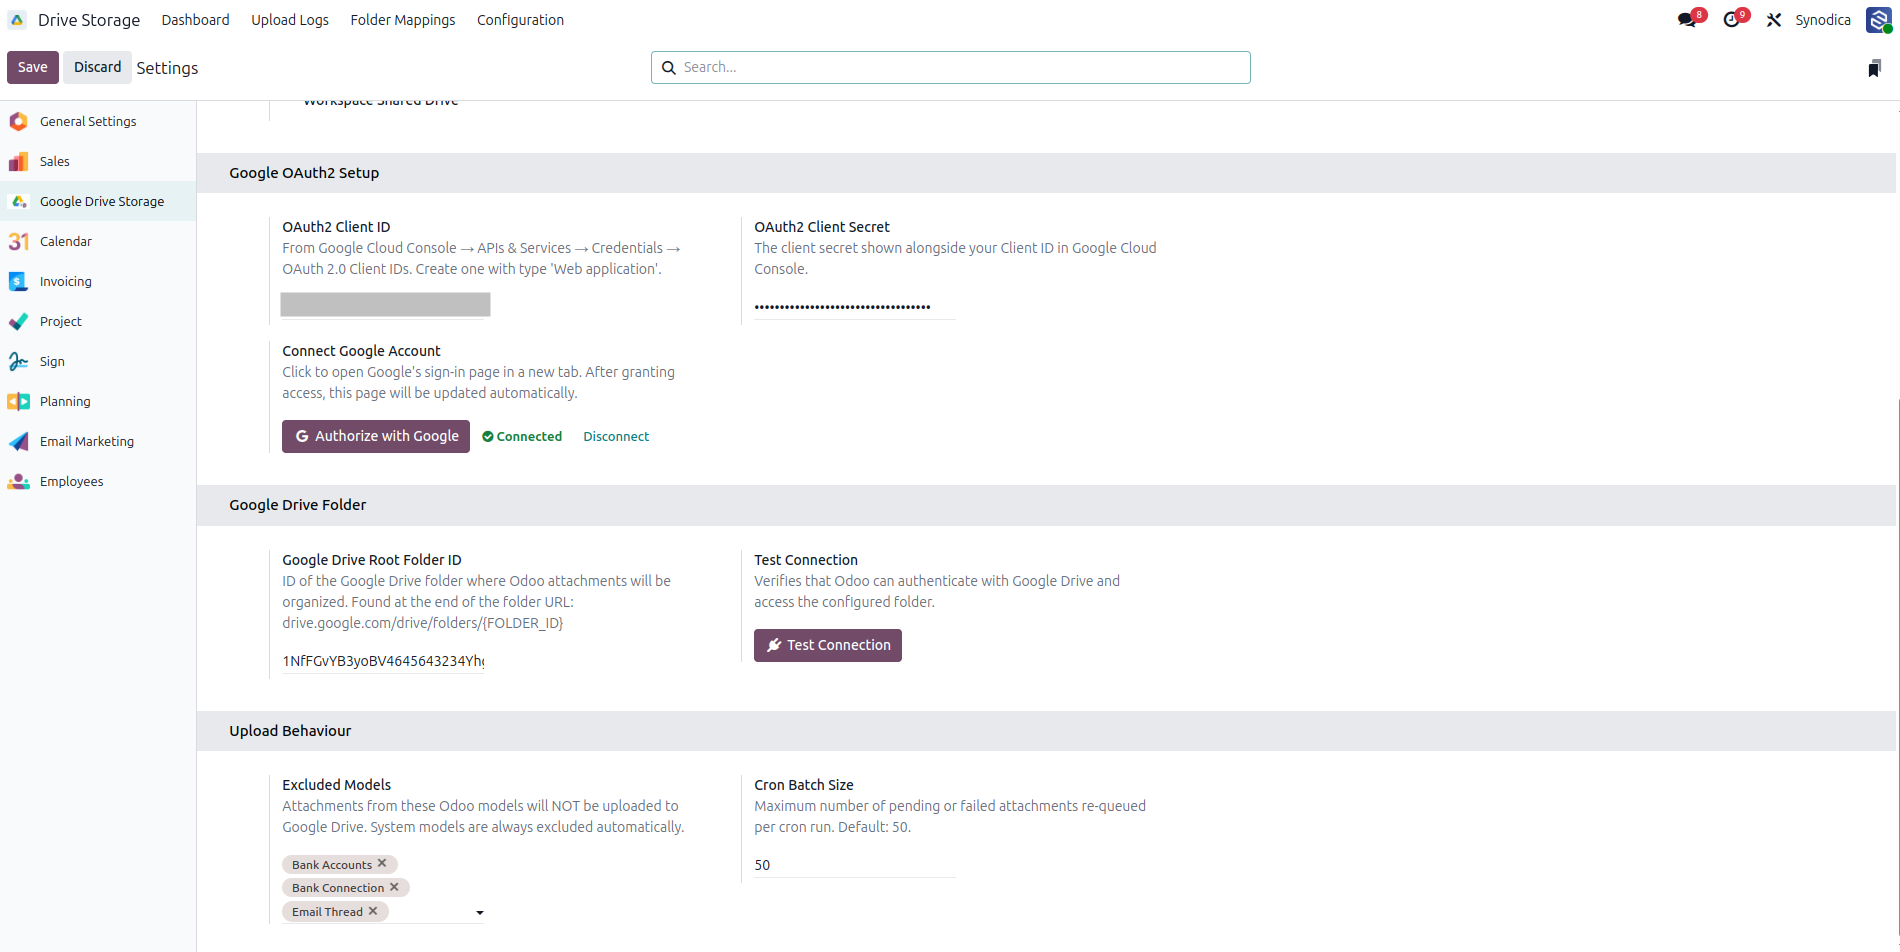
Task: Open the Dashboard menu
Action: coord(195,20)
